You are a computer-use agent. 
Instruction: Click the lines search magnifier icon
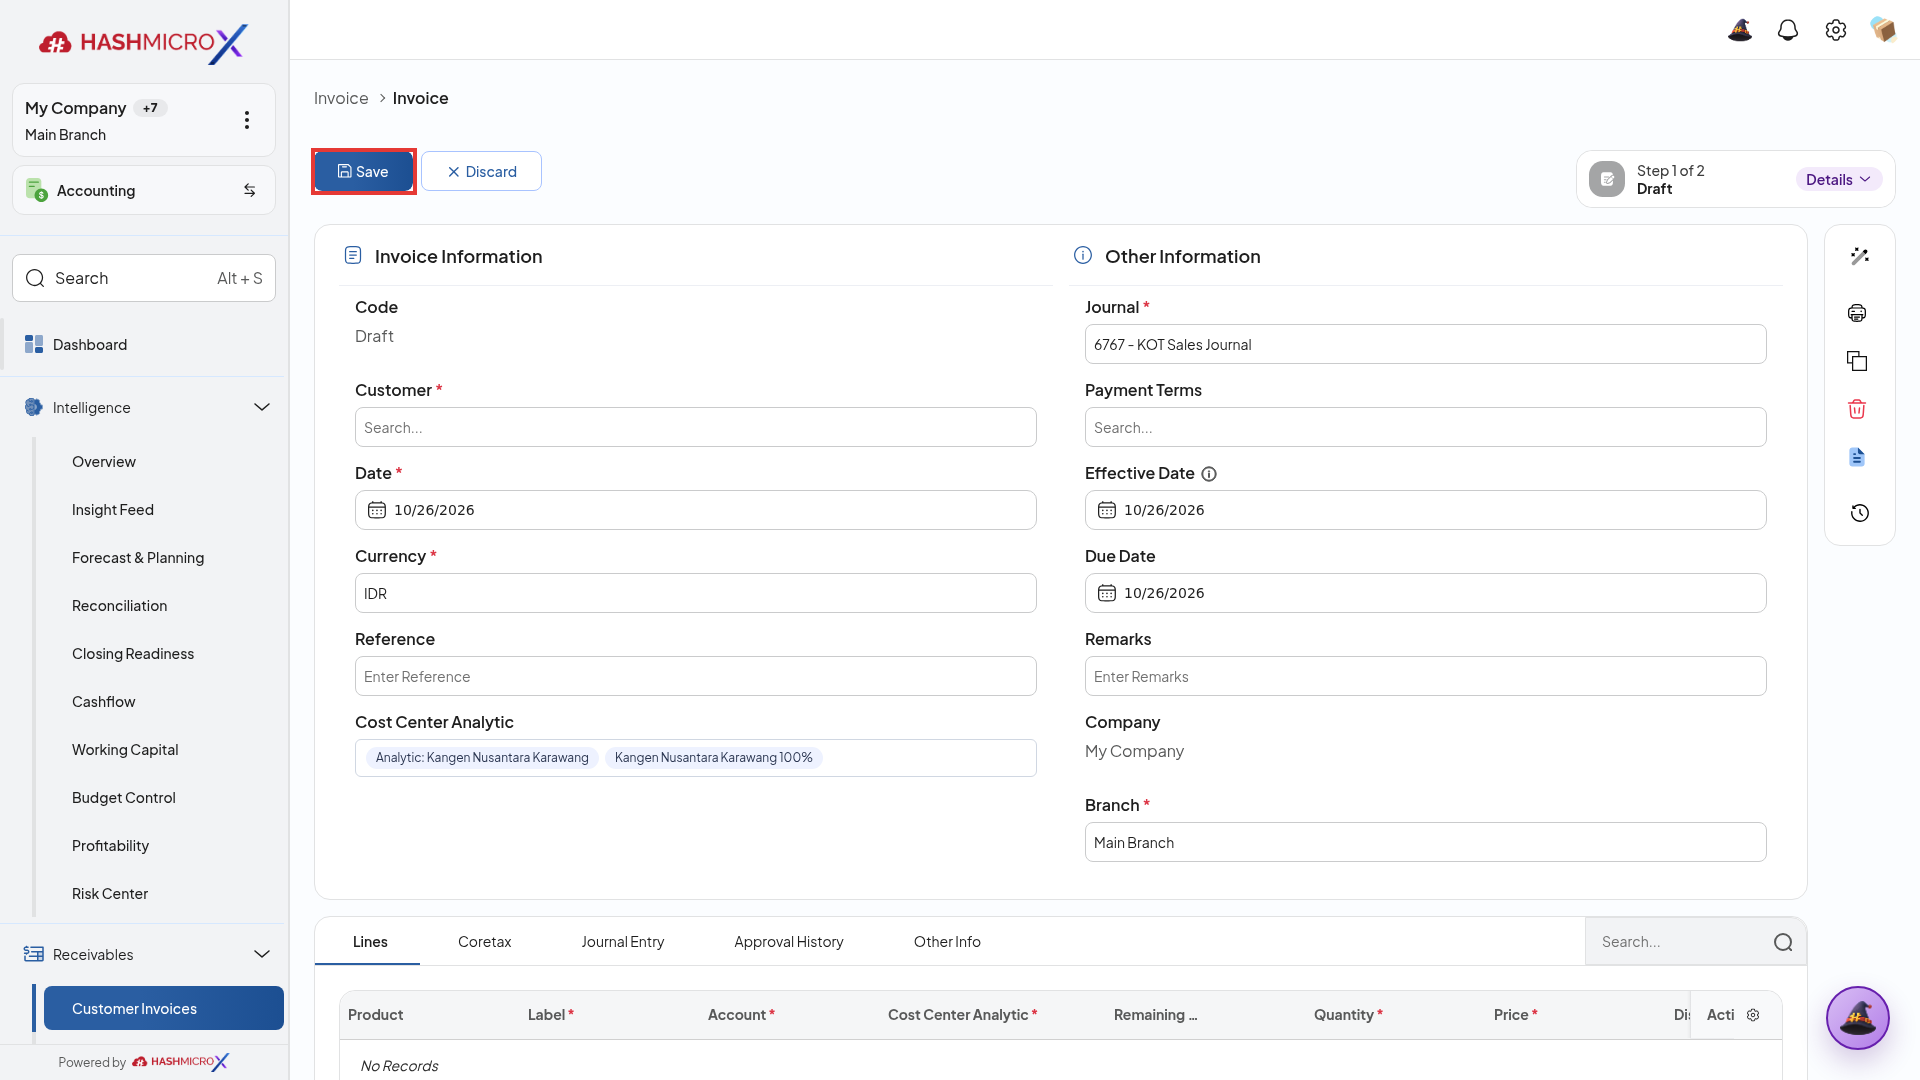1783,942
